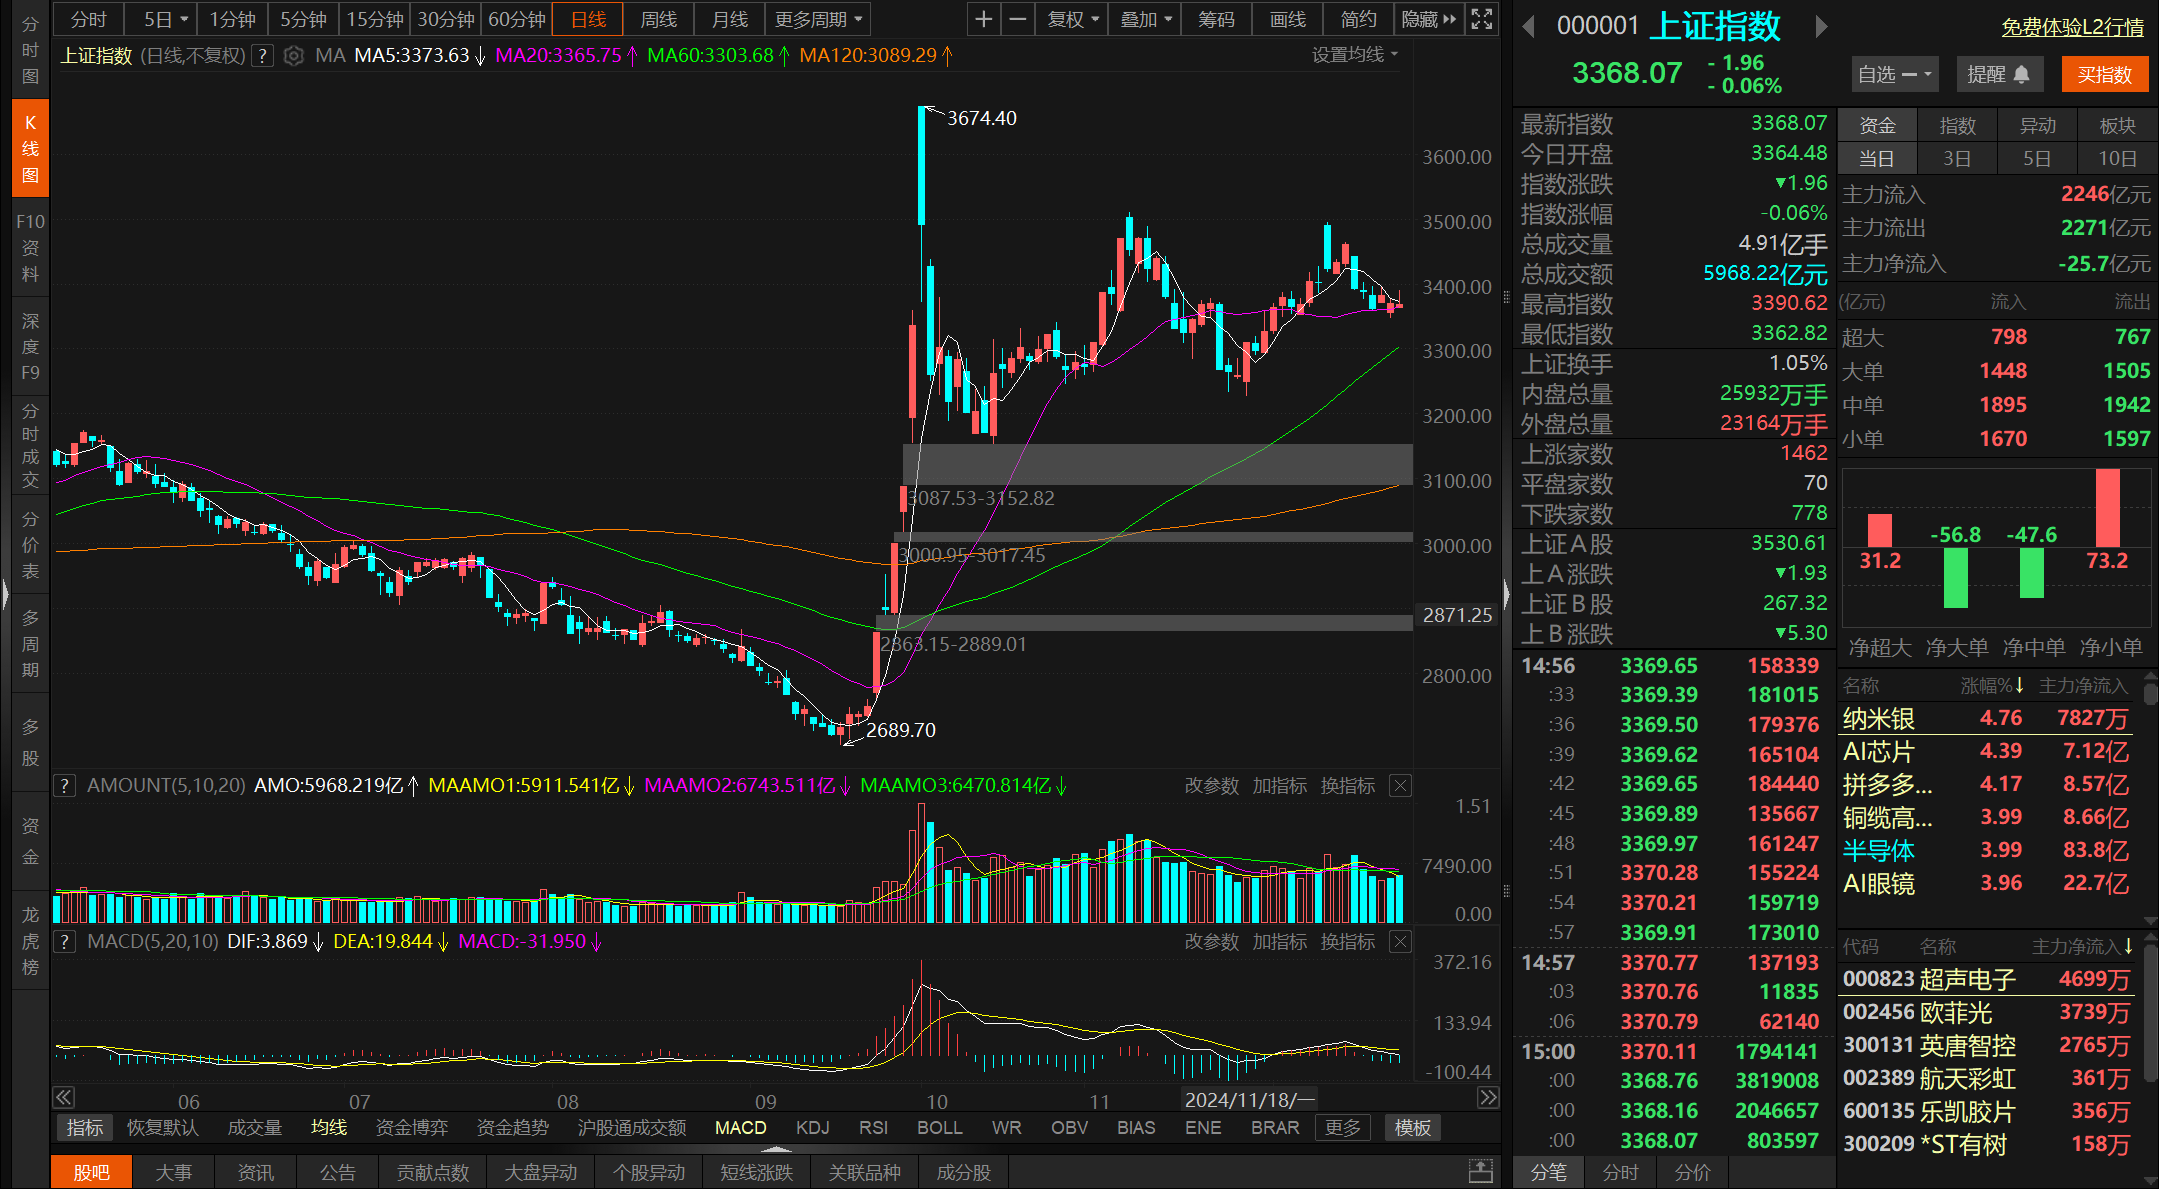Open help question mark beside 上证指数
Screen dimensions: 2159x1189
(x=262, y=56)
